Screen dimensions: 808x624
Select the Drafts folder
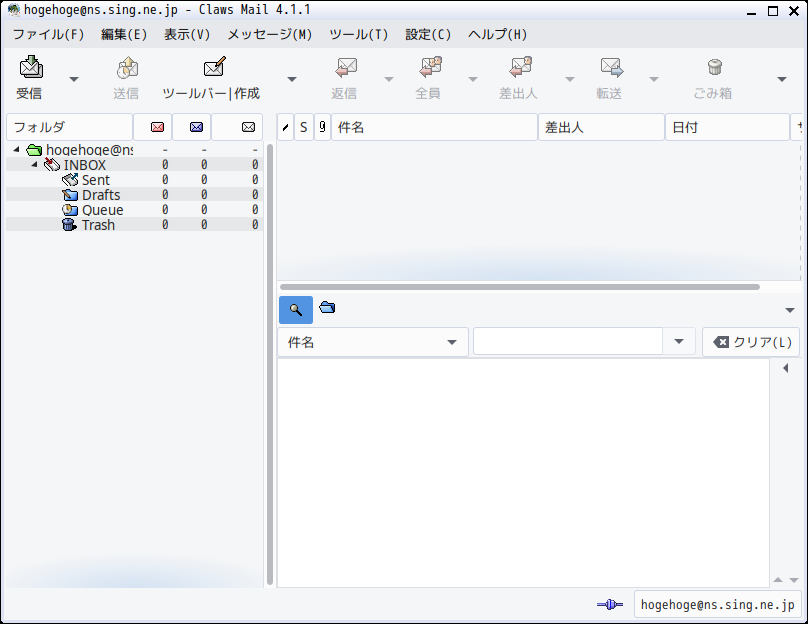point(100,195)
